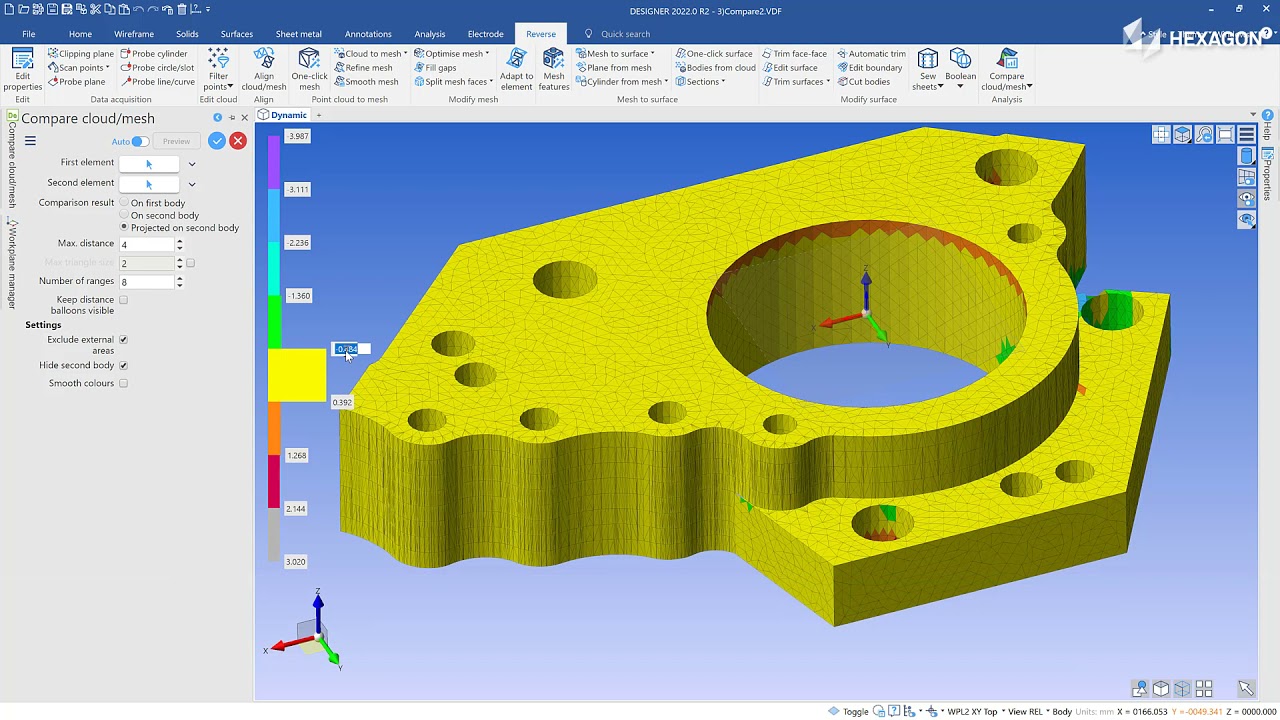Viewport: 1280px width, 720px height.
Task: Tick the Max triangle size checkbox
Action: [190, 263]
